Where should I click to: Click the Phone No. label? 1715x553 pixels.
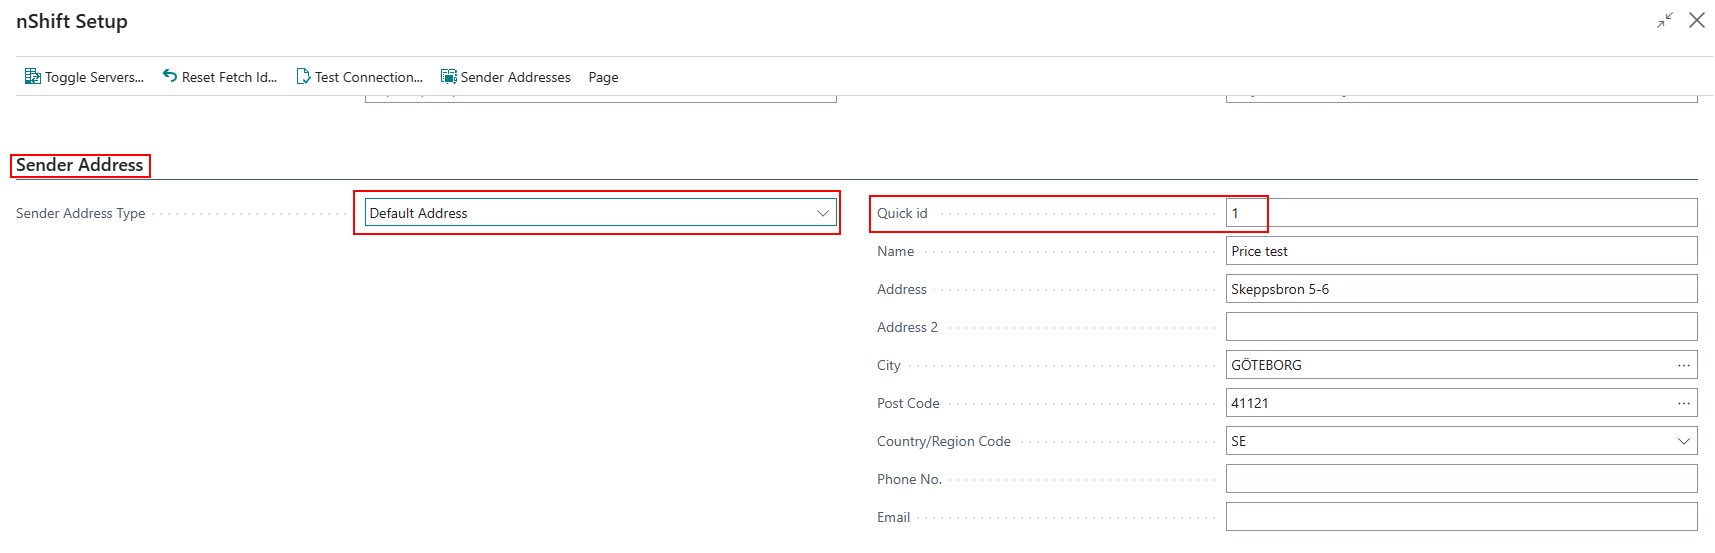[909, 479]
